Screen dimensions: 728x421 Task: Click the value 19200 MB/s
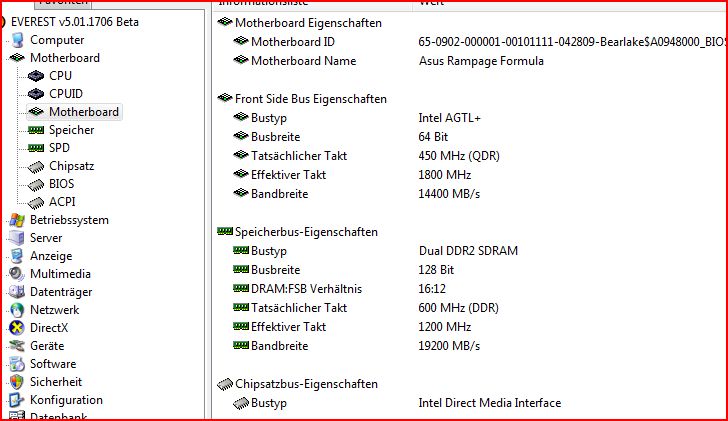(449, 346)
